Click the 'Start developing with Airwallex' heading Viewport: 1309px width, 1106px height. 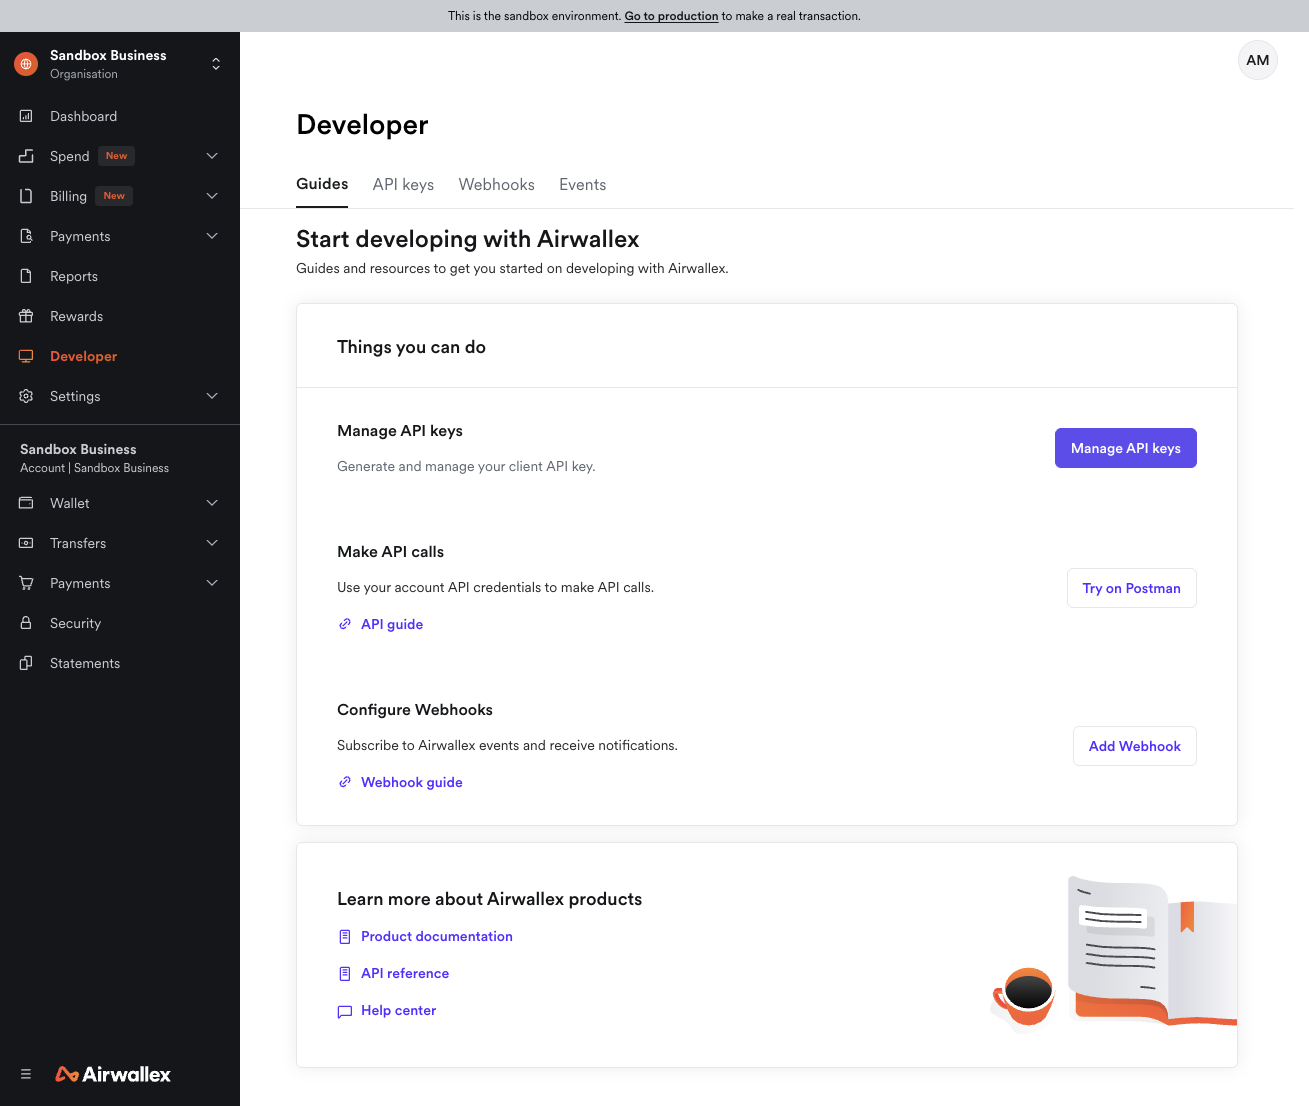pos(468,239)
